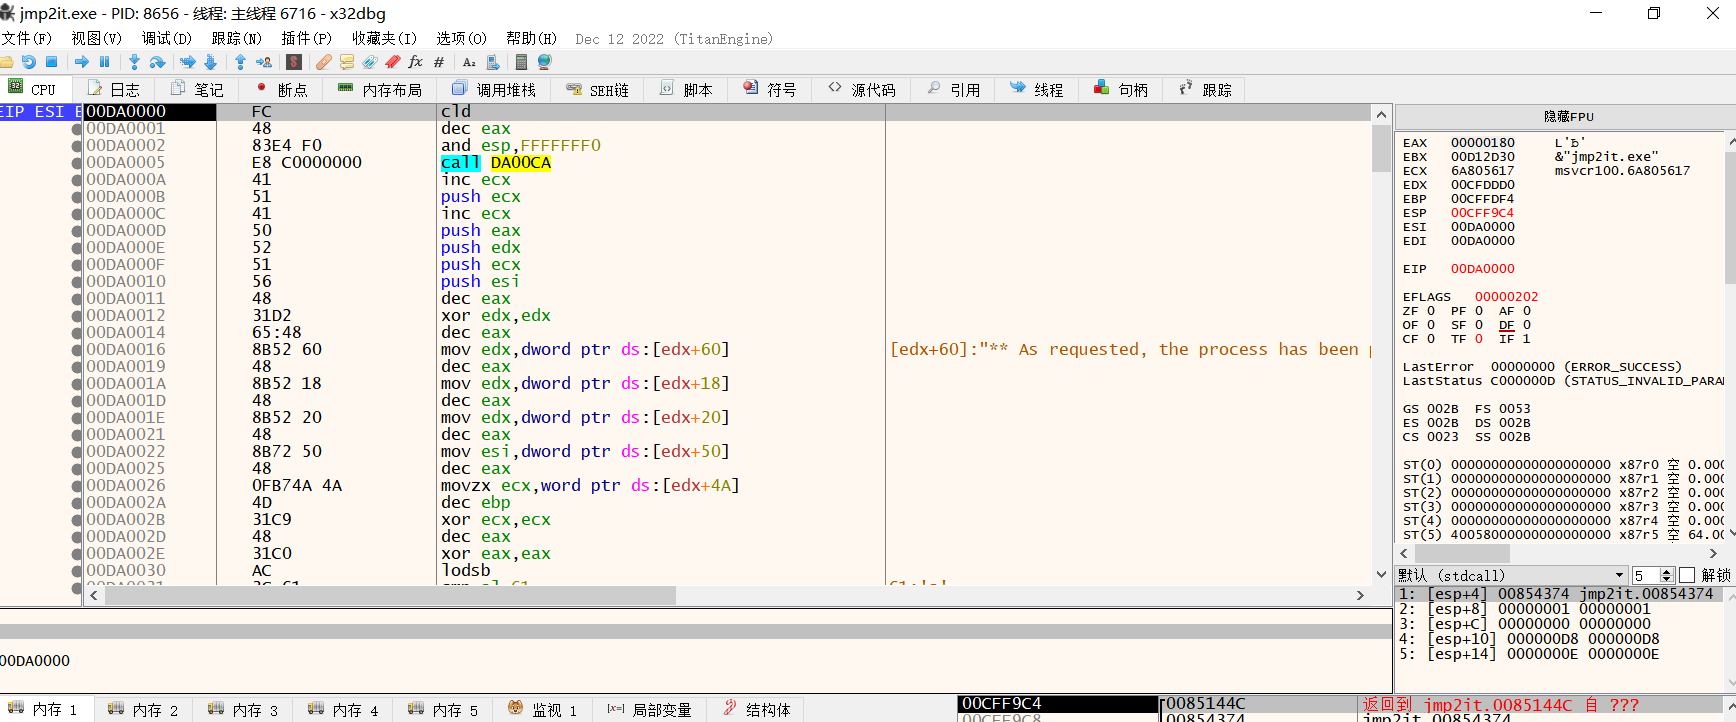
Task: Open the 插件(P) menu
Action: tap(306, 38)
